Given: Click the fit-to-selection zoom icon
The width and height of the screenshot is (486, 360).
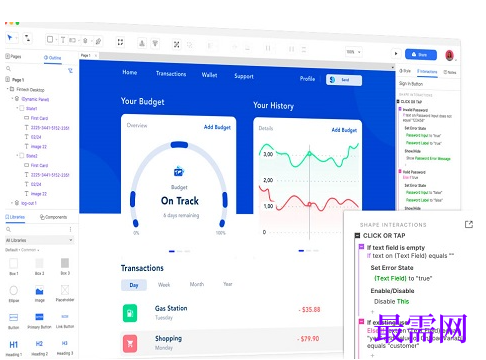Looking at the screenshot, I should click(120, 42).
